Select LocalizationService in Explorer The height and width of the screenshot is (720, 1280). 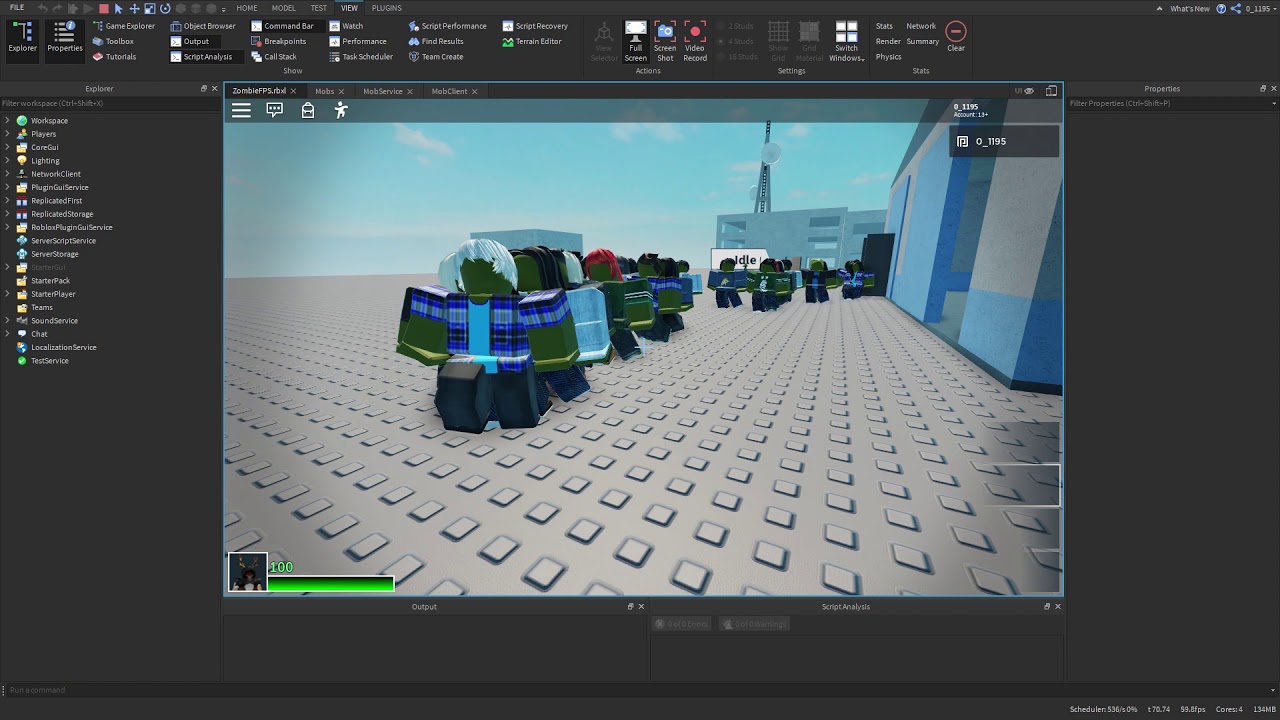63,347
